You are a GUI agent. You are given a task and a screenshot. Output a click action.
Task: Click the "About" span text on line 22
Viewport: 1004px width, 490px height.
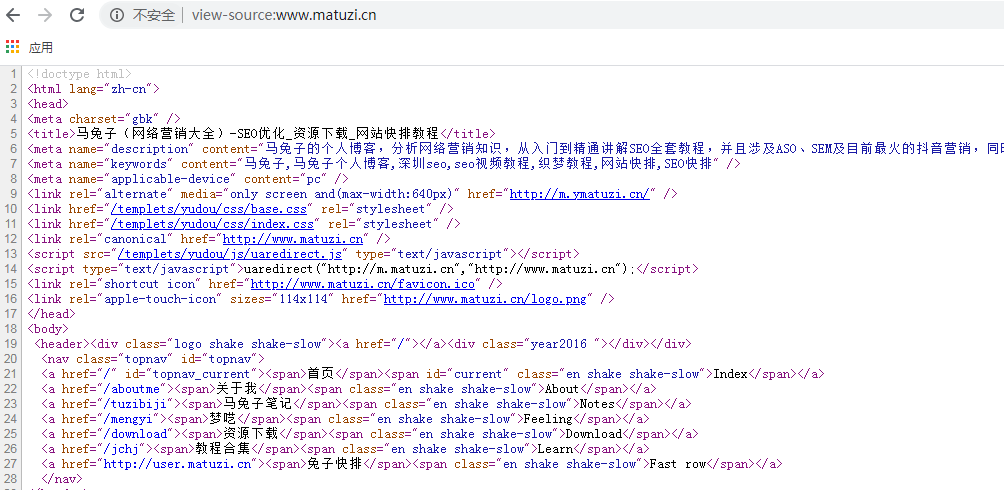[562, 389]
